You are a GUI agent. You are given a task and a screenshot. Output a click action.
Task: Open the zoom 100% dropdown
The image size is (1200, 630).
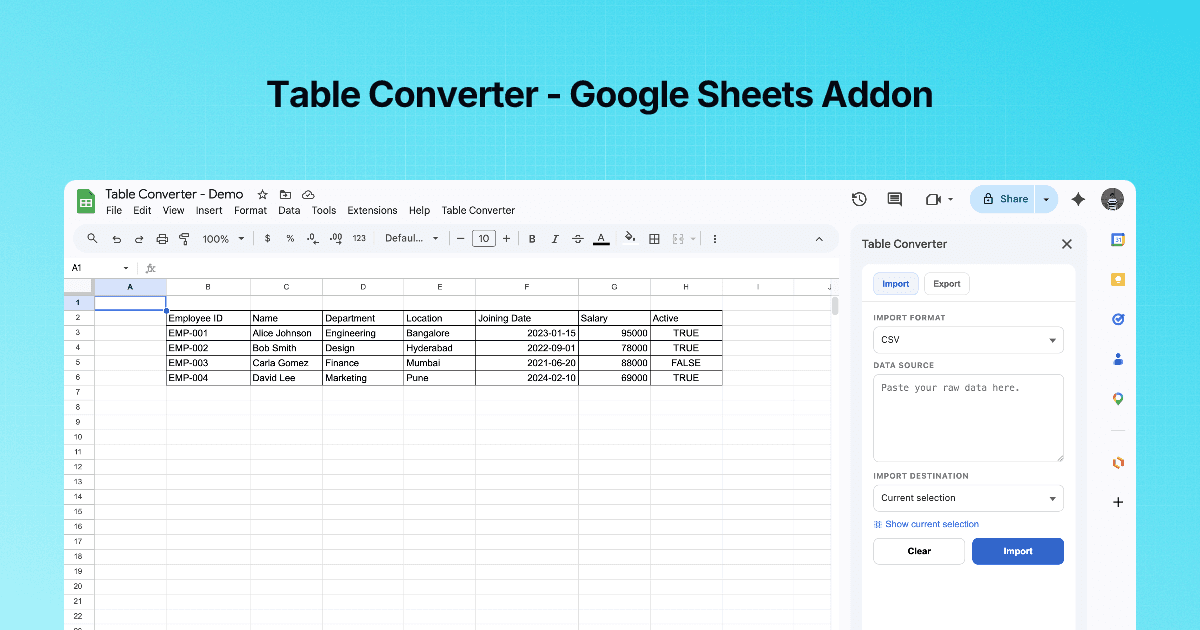click(224, 239)
